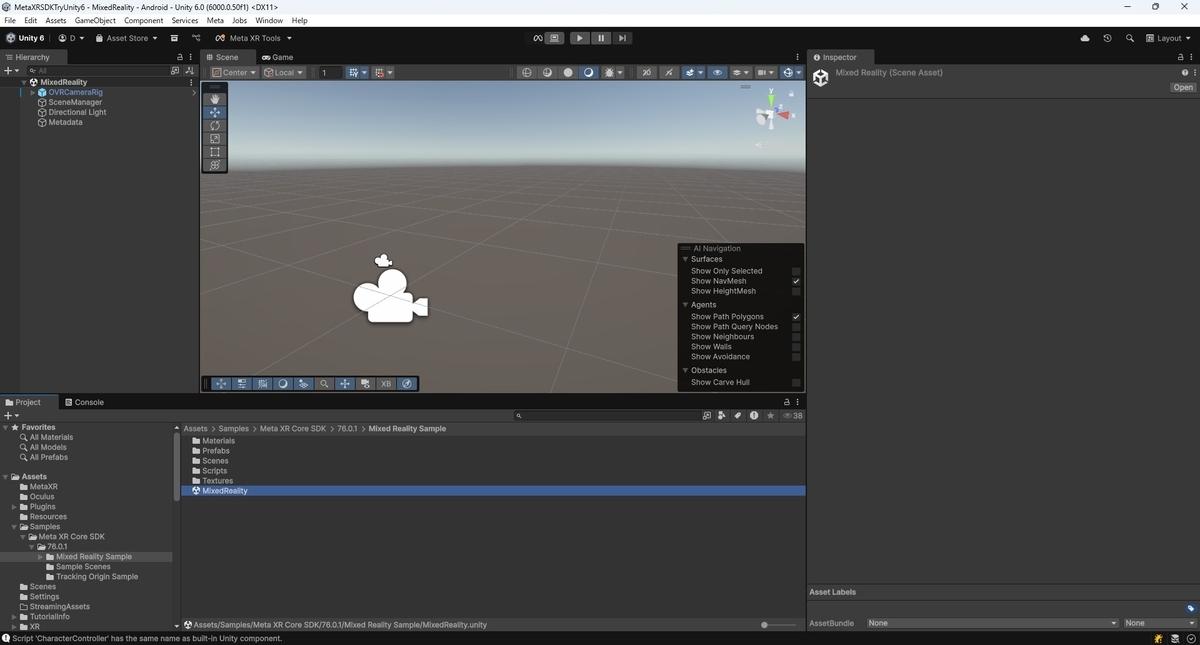Screen dimensions: 1200x645
Task: Open the cloud services icon
Action: coord(1085,38)
